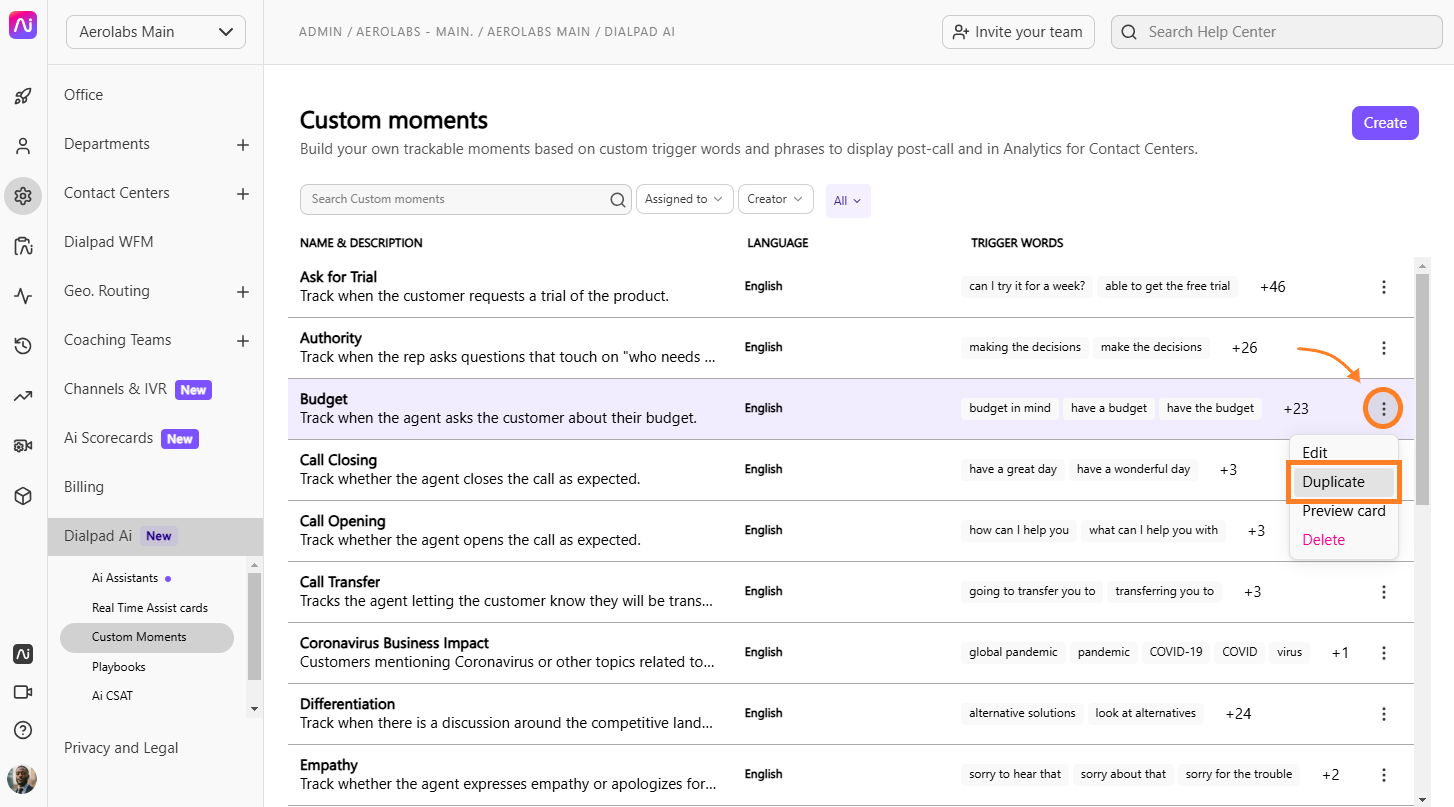Screen dimensions: 1454x807
Task: Open three-dot menu for Call Transfer
Action: click(x=1384, y=592)
